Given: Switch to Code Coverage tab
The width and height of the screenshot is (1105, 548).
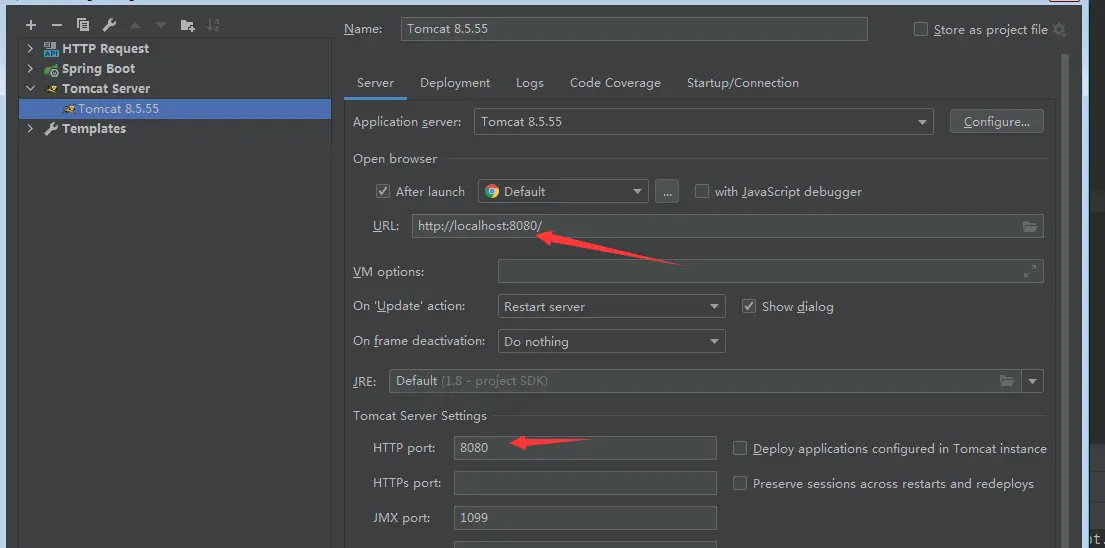Looking at the screenshot, I should point(615,83).
